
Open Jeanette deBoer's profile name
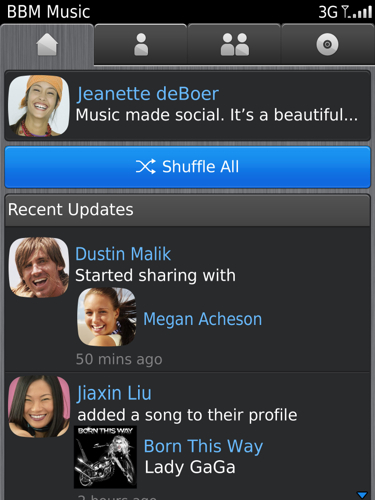click(148, 94)
